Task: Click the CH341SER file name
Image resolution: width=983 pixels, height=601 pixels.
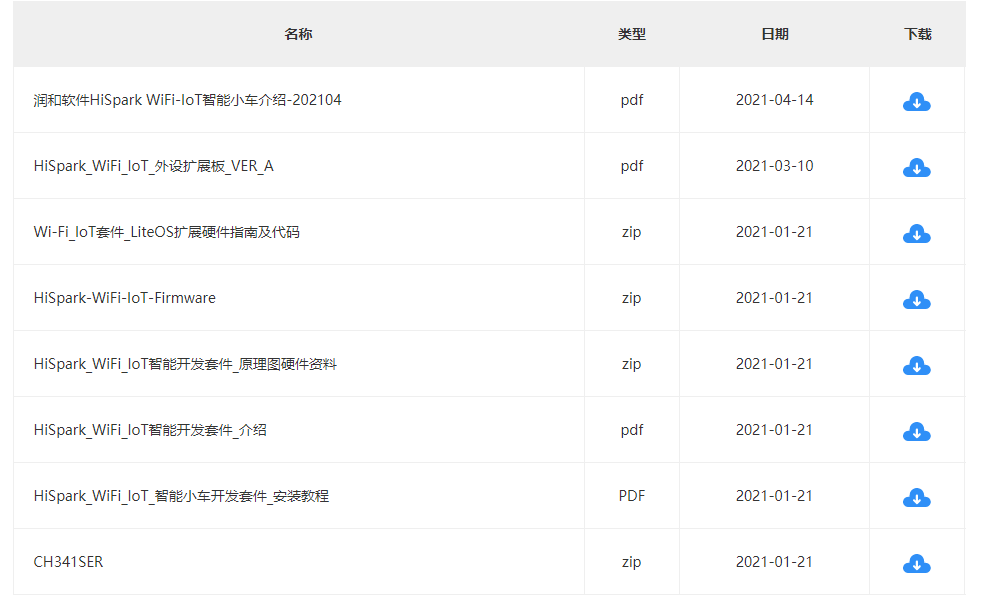Action: (x=68, y=562)
